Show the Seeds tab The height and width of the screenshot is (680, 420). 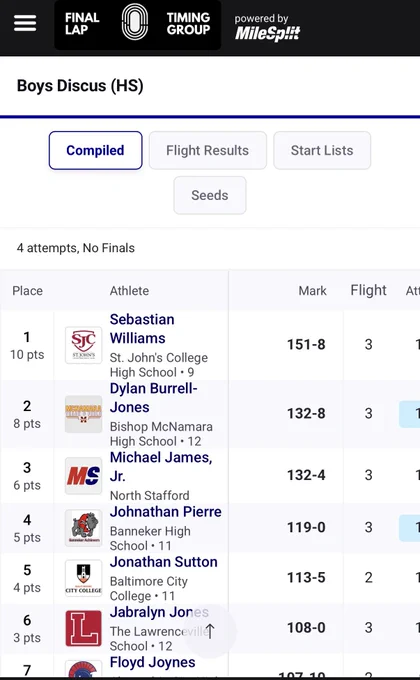210,195
